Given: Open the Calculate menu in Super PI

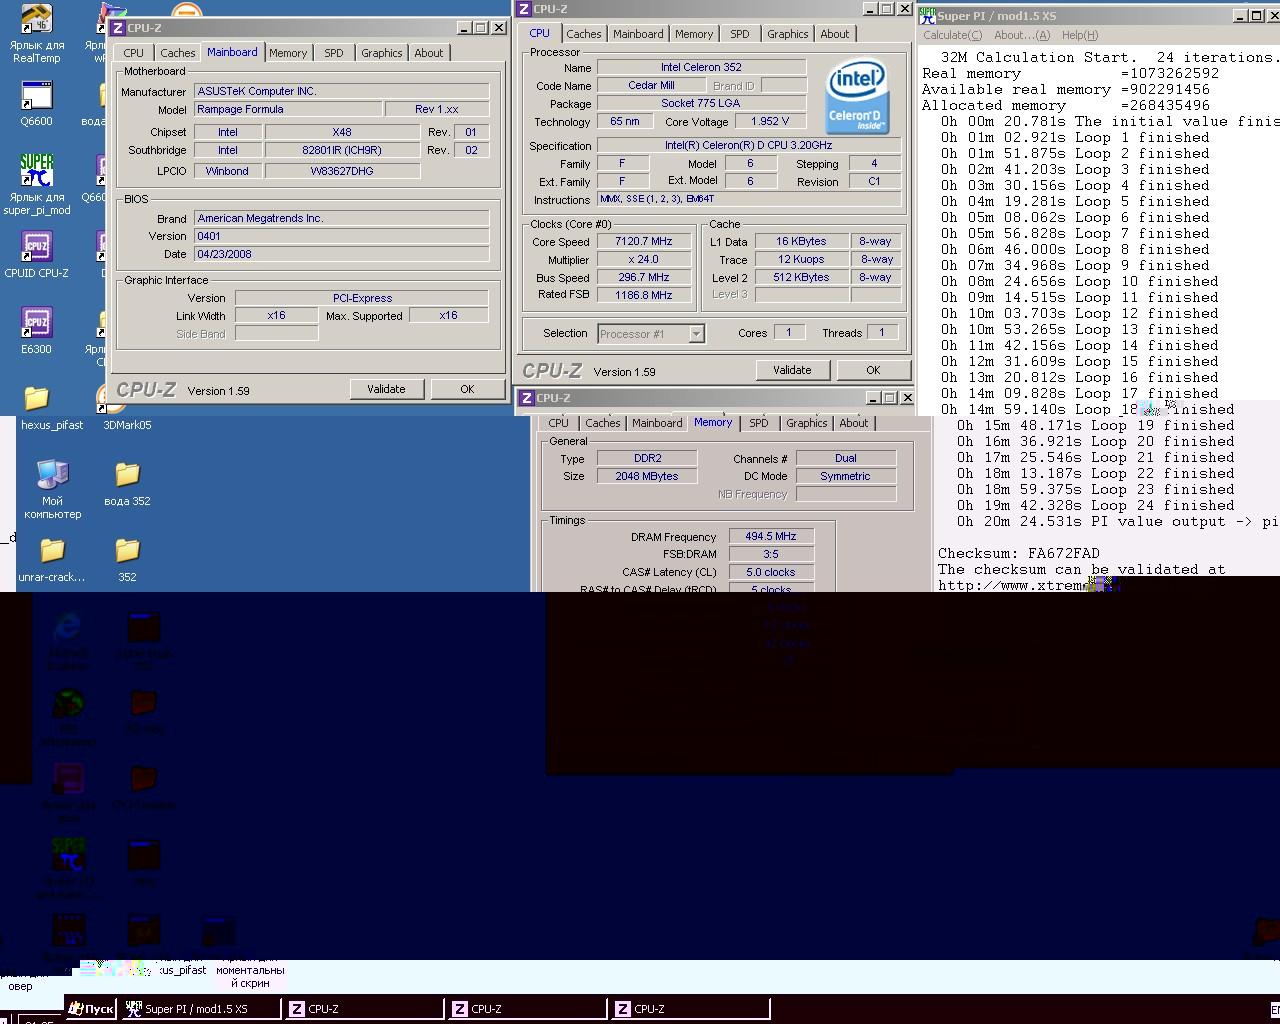Looking at the screenshot, I should tap(952, 35).
